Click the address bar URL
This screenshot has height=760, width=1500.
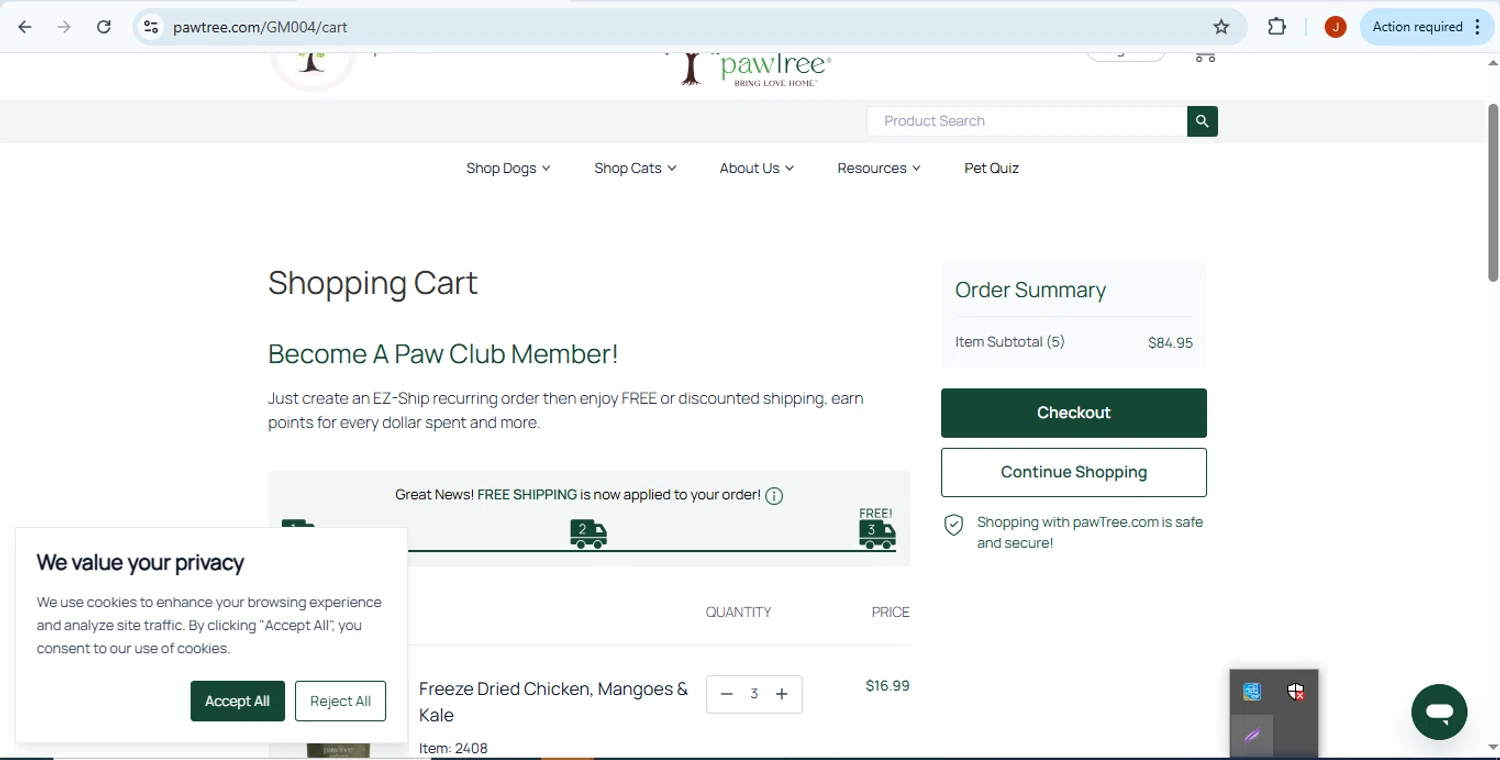tap(260, 27)
